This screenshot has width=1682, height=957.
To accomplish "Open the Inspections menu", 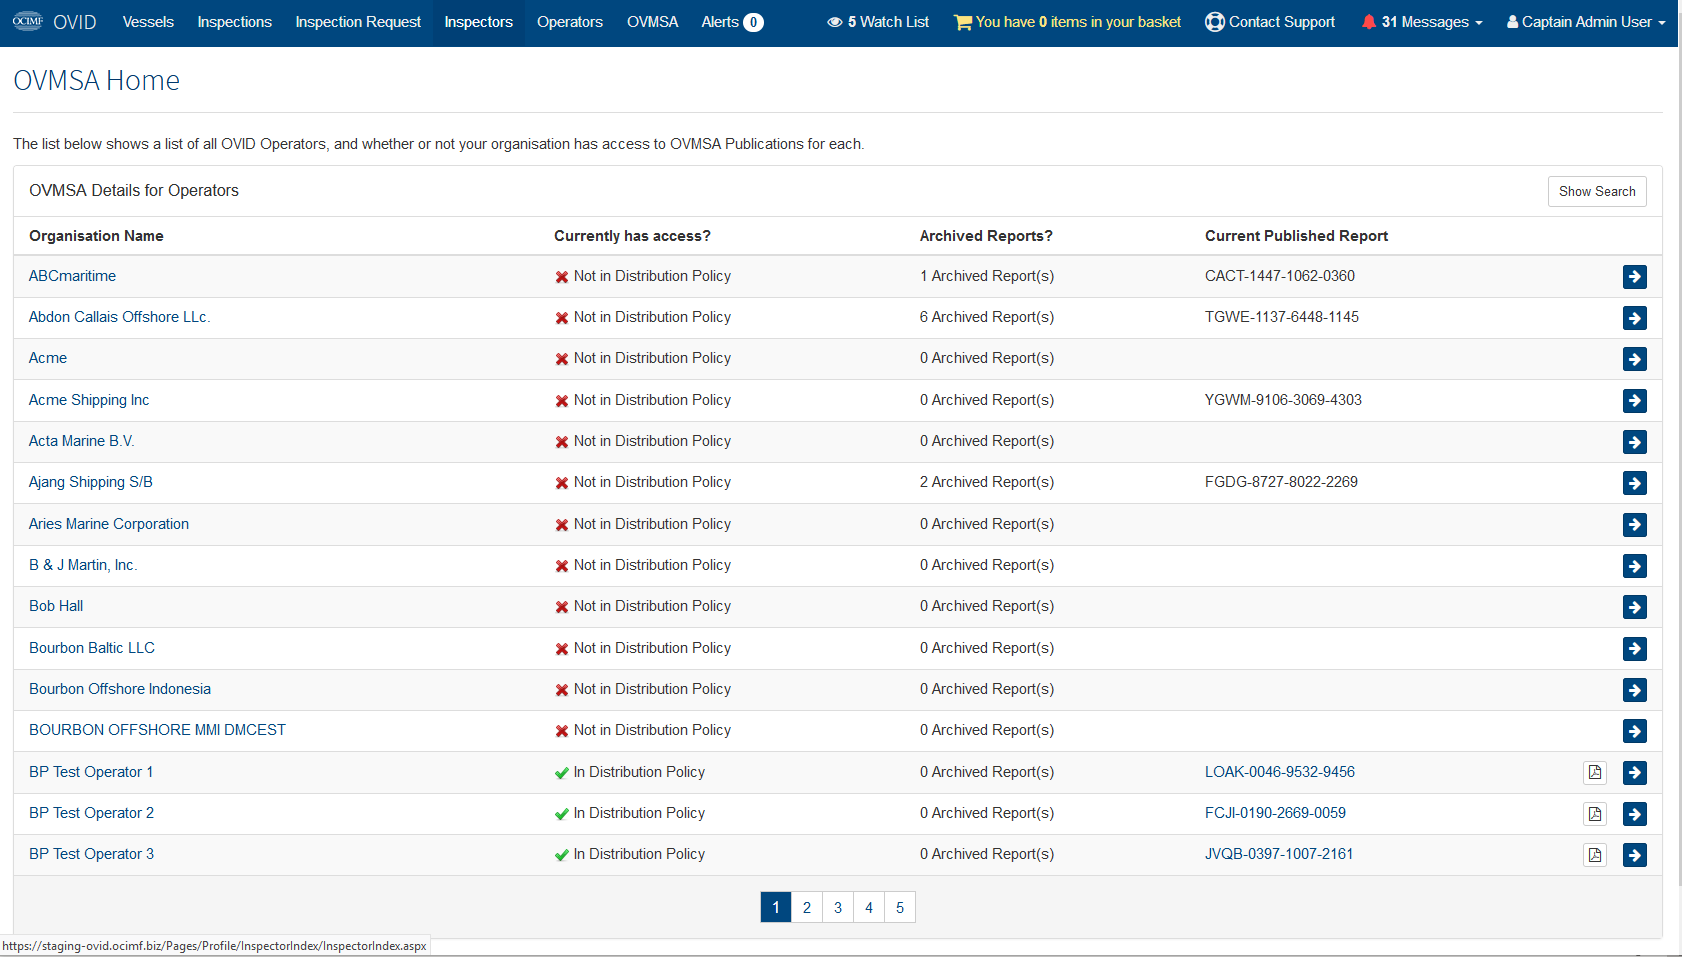I will point(234,22).
